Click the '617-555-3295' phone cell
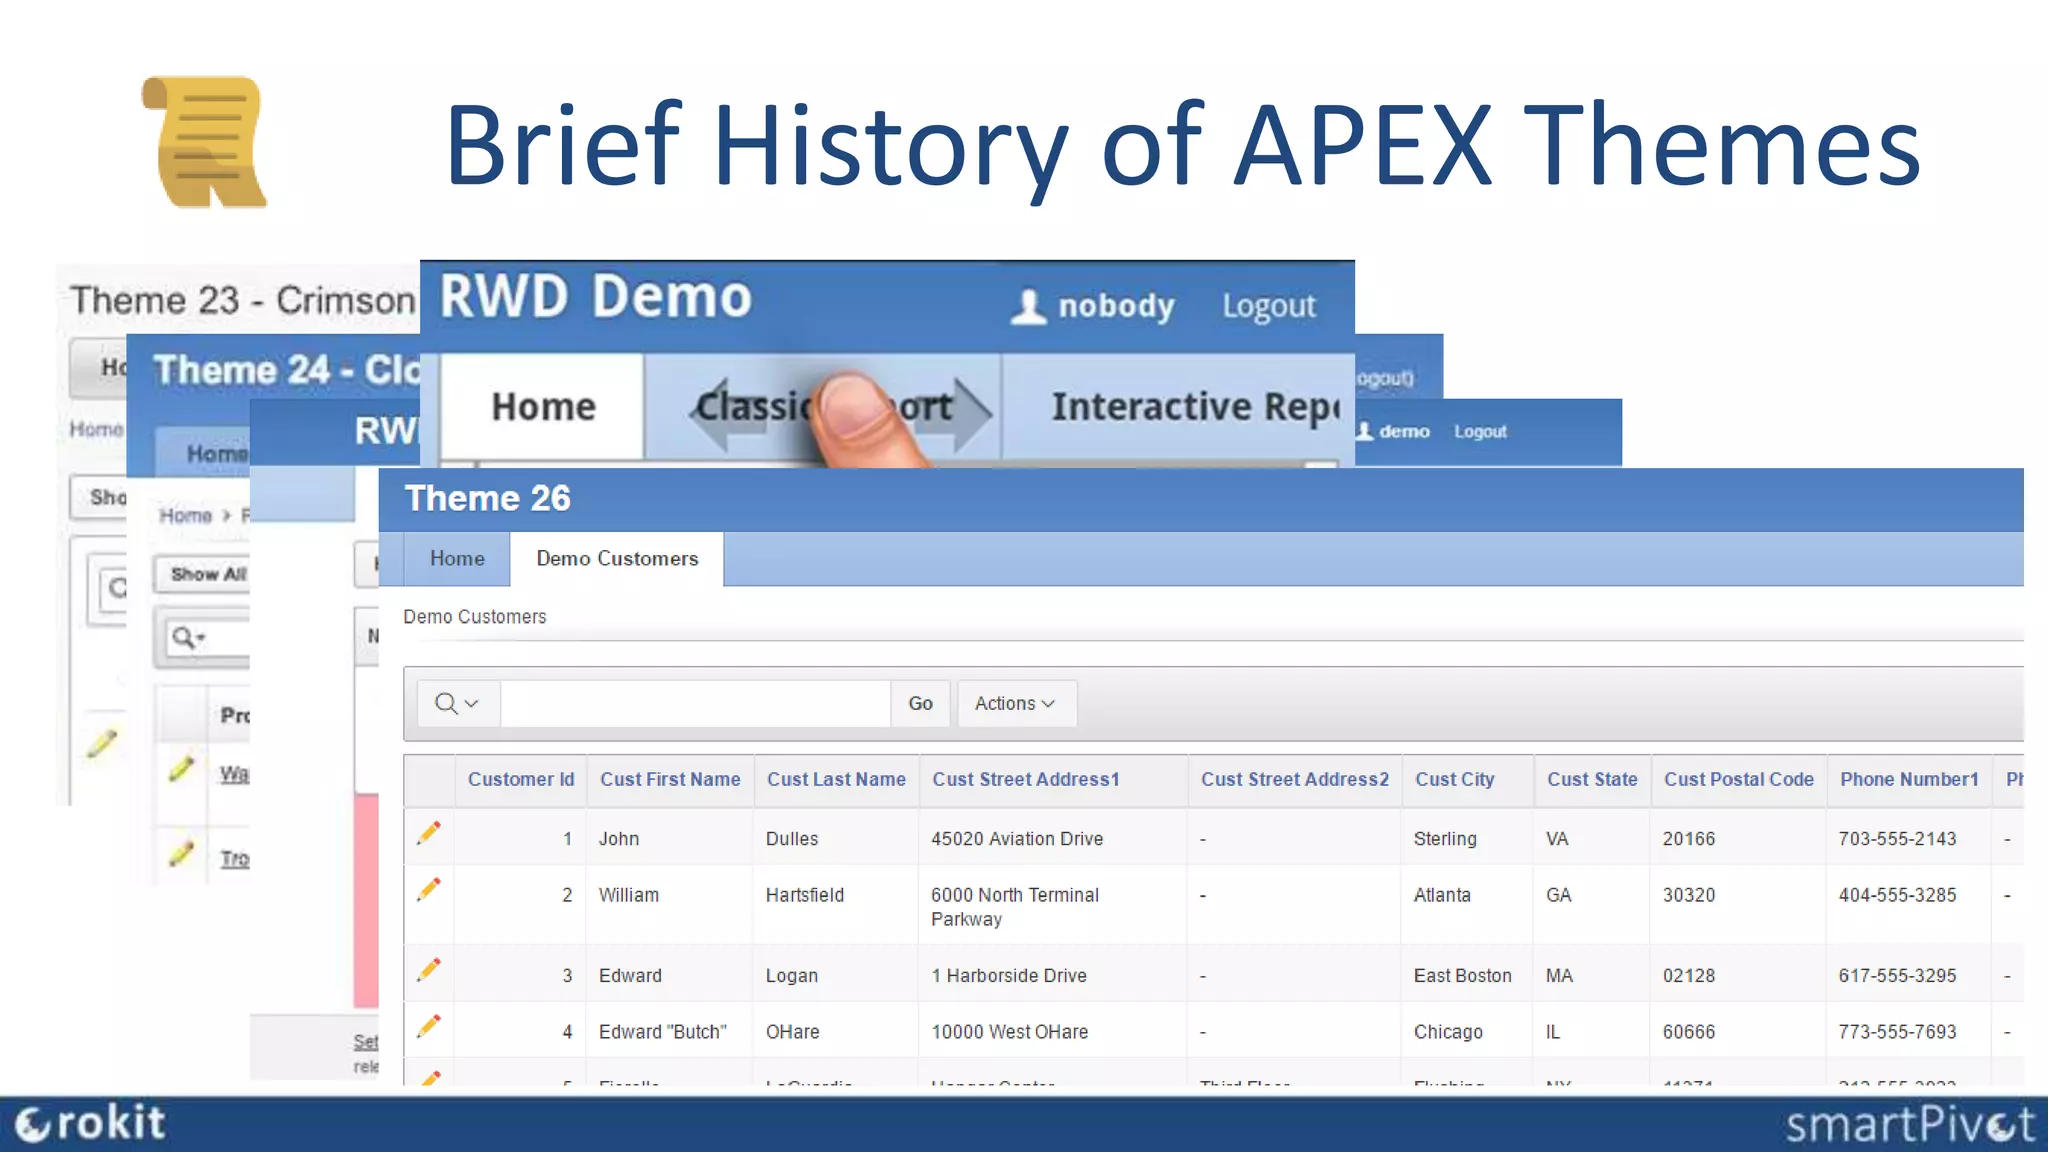This screenshot has height=1152, width=2048. tap(1897, 976)
